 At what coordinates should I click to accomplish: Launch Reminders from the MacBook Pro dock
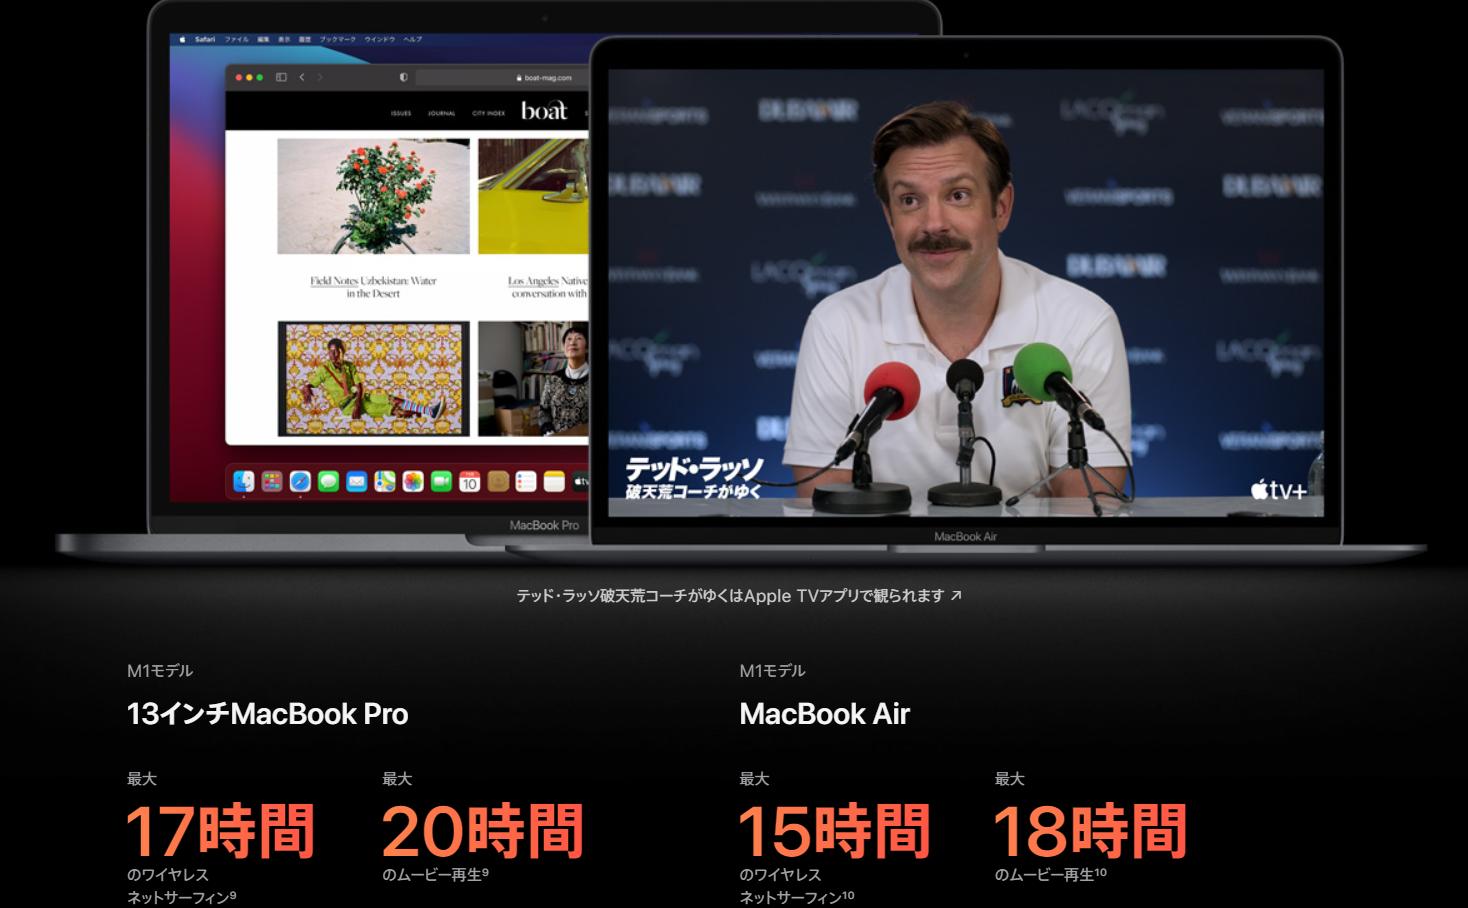pos(526,482)
